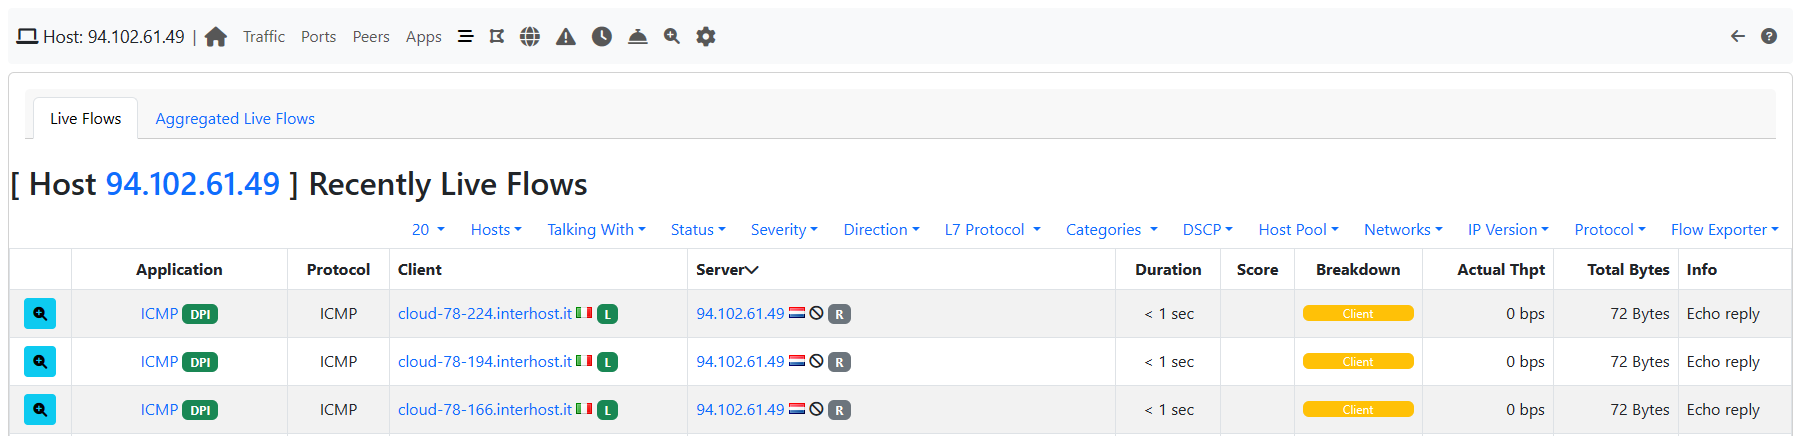Click host link 94.102.61.49 in heading
Viewport: 1808px width, 436px height.
(193, 184)
